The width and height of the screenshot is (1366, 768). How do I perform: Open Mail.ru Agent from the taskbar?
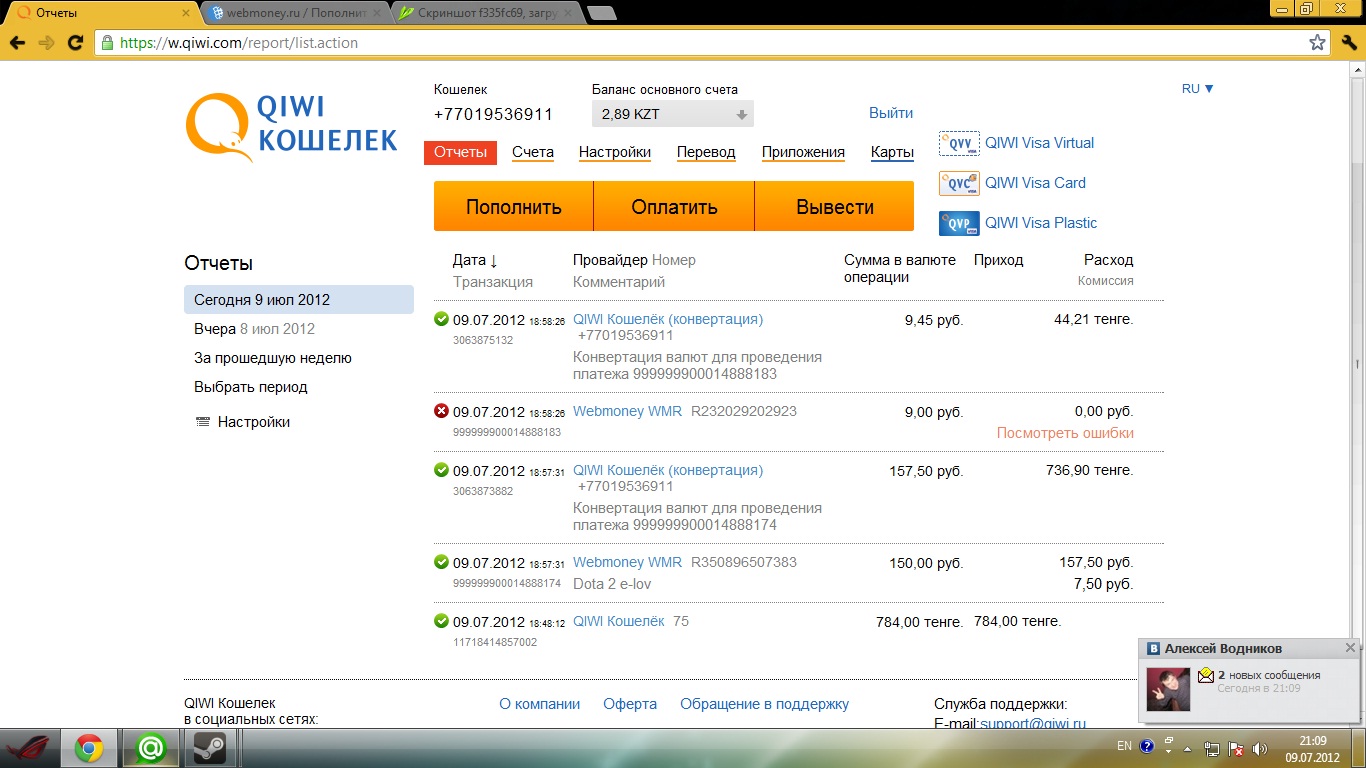click(x=151, y=748)
